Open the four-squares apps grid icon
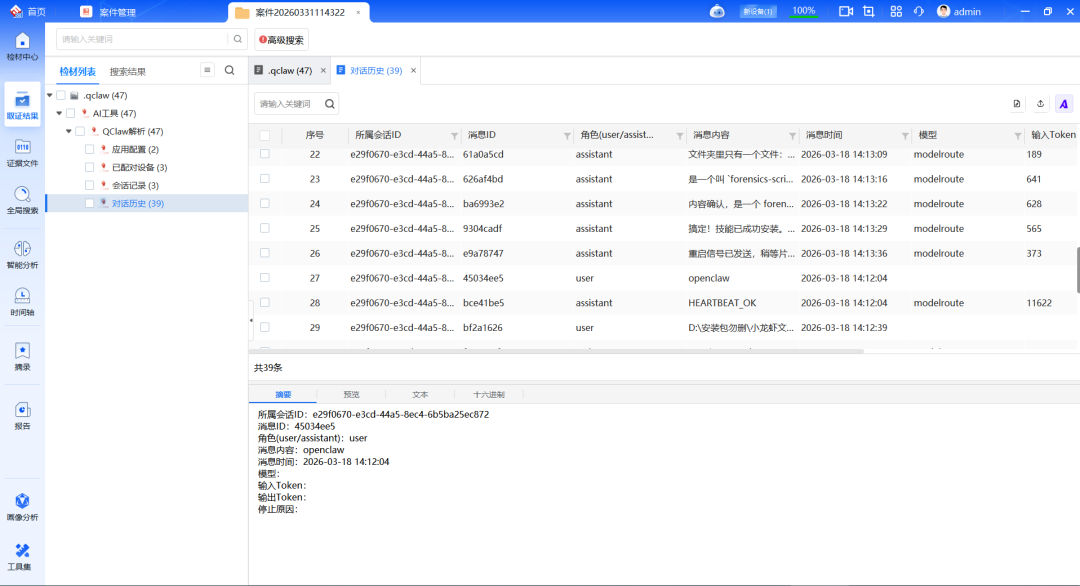Image resolution: width=1080 pixels, height=586 pixels. (x=896, y=12)
